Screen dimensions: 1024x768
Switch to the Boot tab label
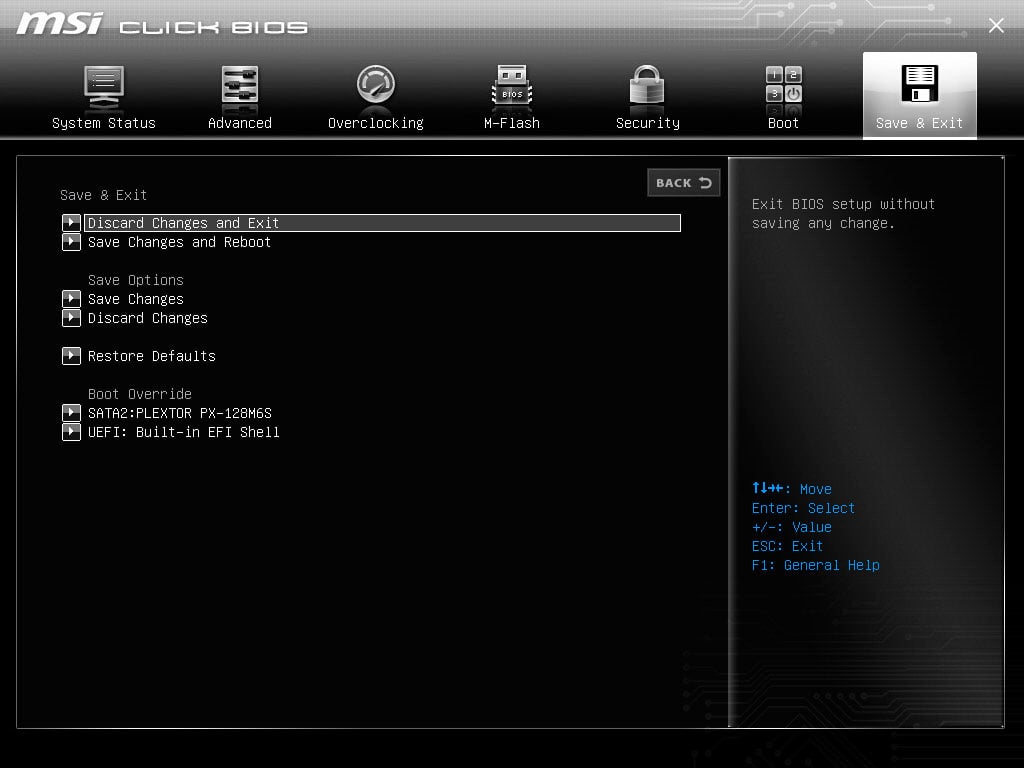pos(784,123)
